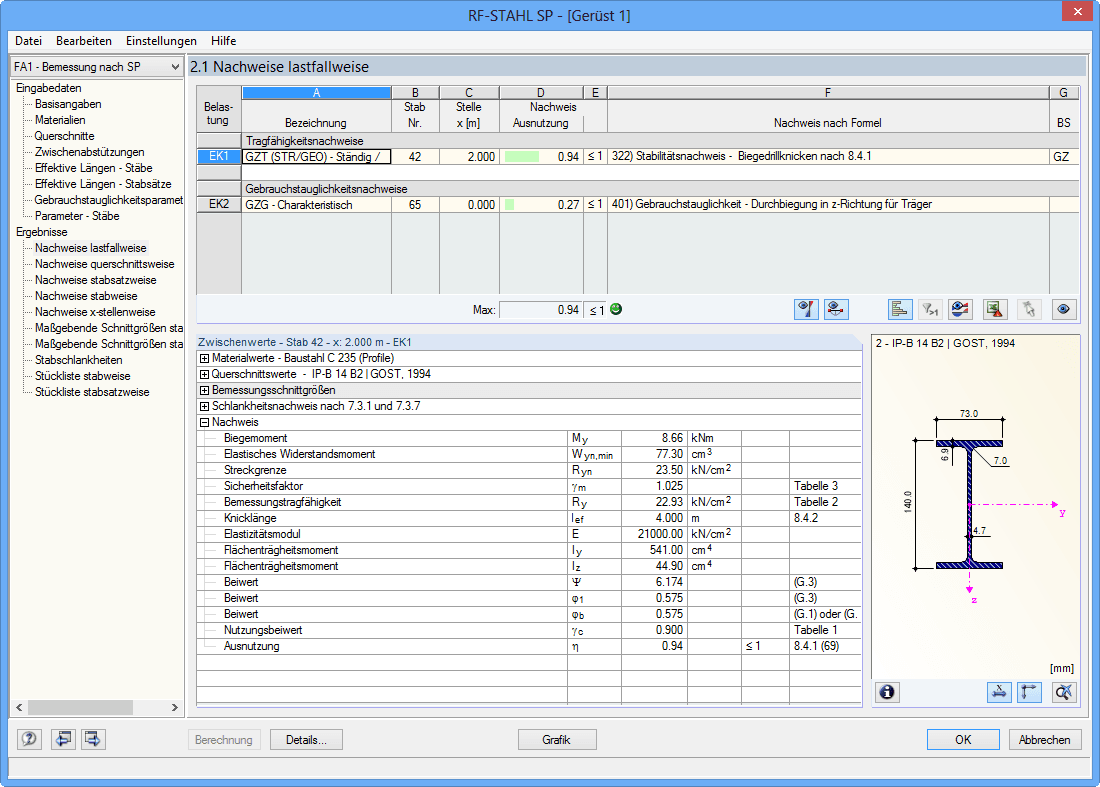Screen dimensions: 1100x787
Task: Select Effektive Längen - Stäbe
Action: point(93,168)
